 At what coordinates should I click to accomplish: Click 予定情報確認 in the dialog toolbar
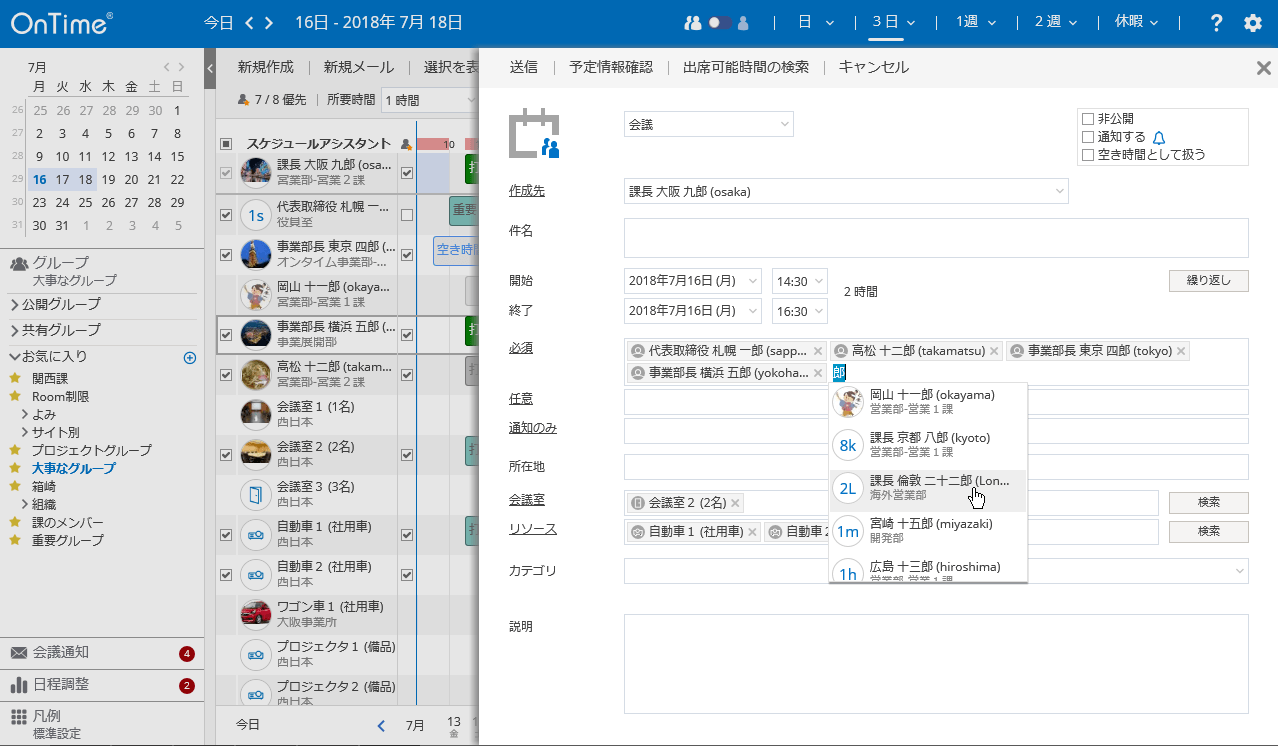[613, 67]
